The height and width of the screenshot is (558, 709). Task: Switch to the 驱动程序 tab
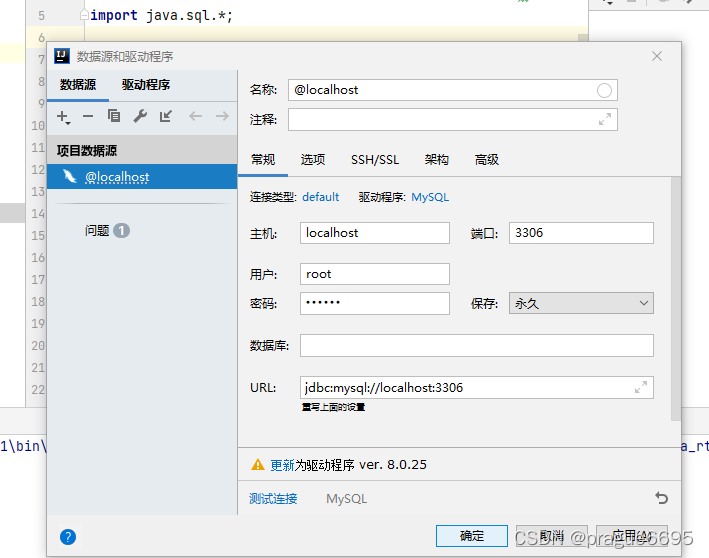146,85
